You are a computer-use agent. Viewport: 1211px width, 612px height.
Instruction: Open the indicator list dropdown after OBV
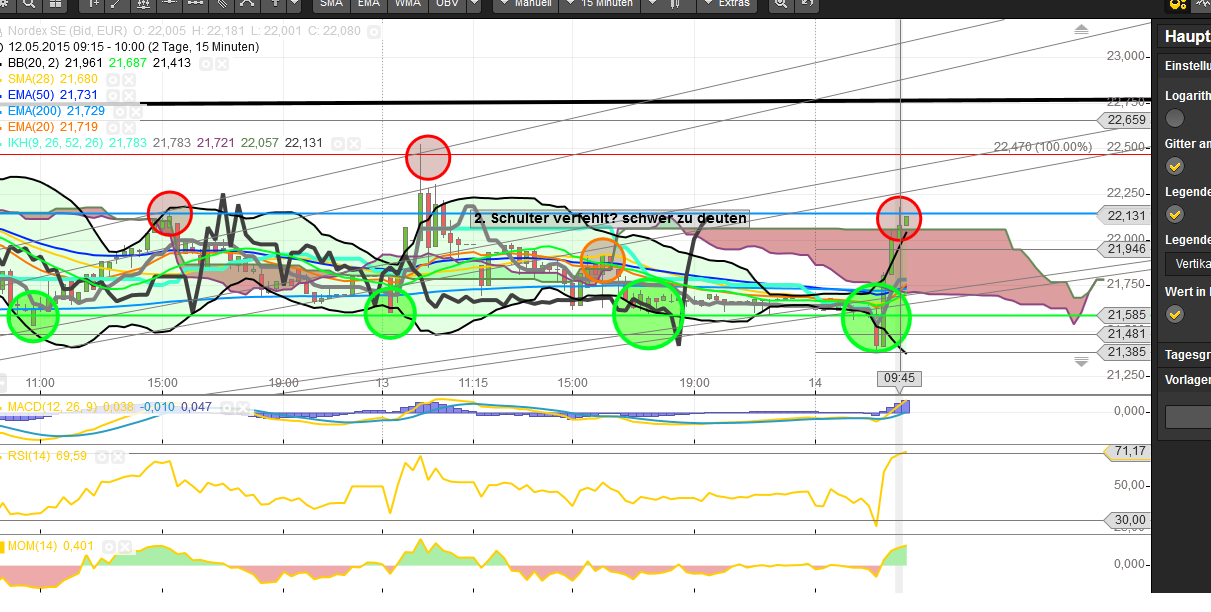[474, 4]
